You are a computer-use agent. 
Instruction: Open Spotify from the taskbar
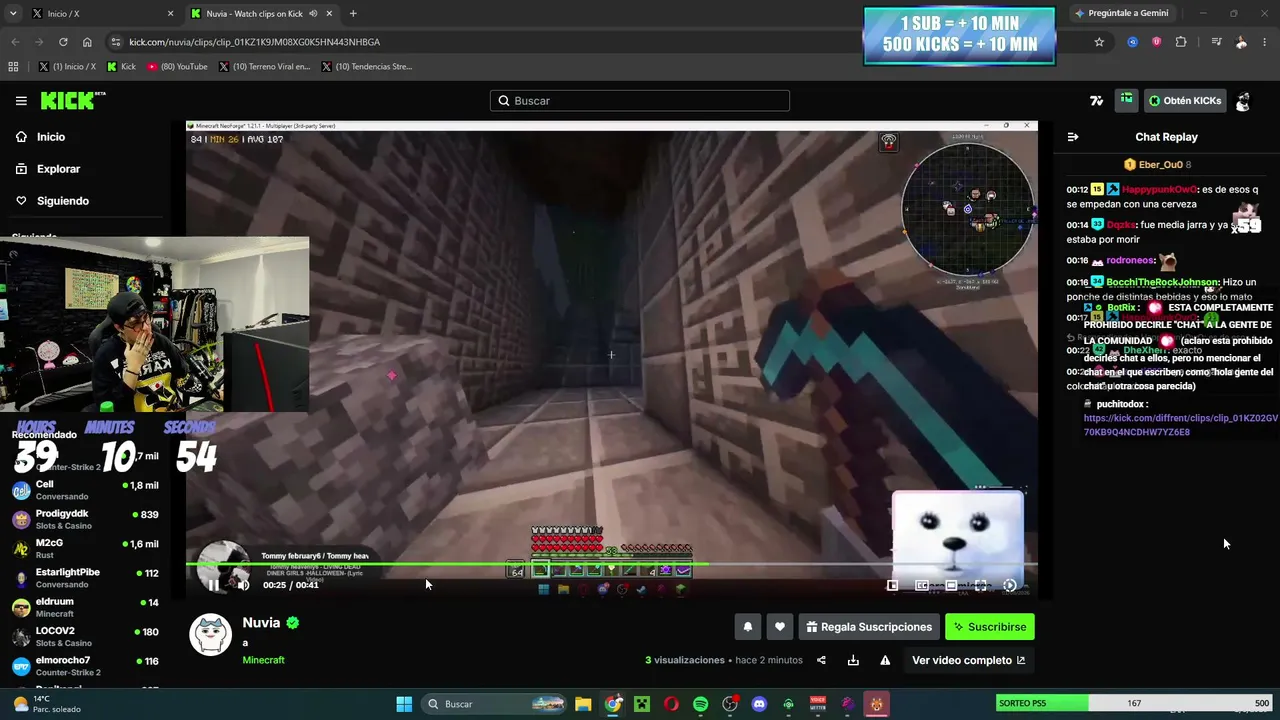click(x=700, y=704)
